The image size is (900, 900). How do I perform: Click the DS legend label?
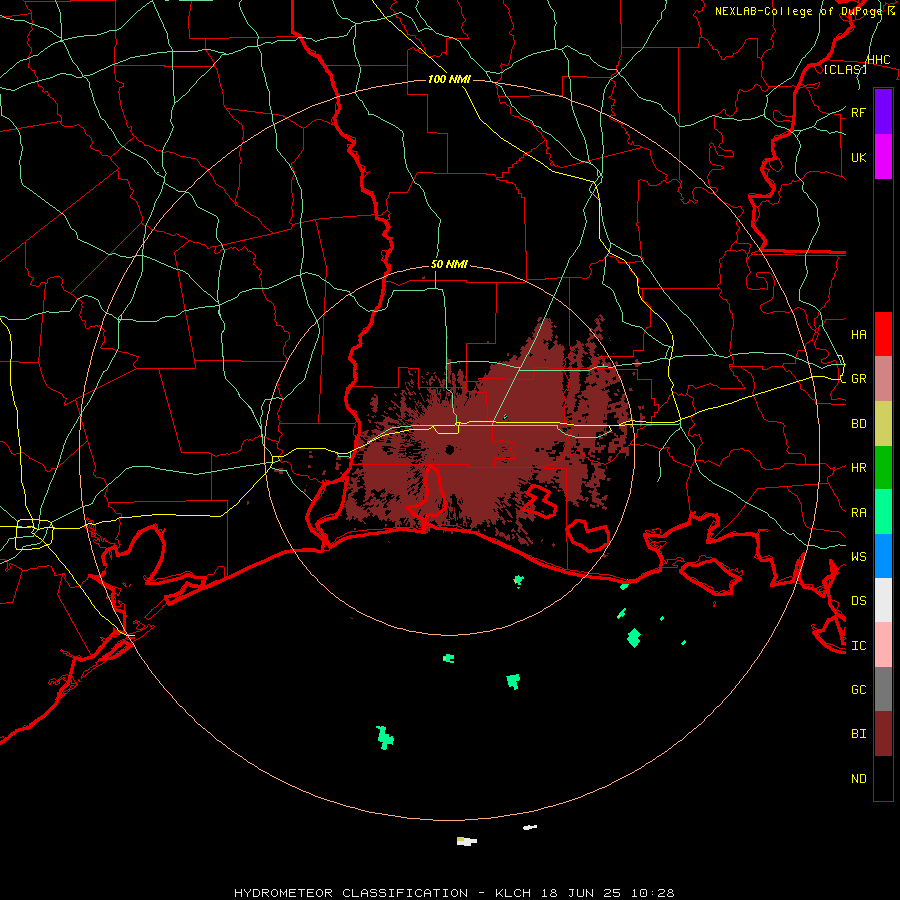(x=858, y=600)
